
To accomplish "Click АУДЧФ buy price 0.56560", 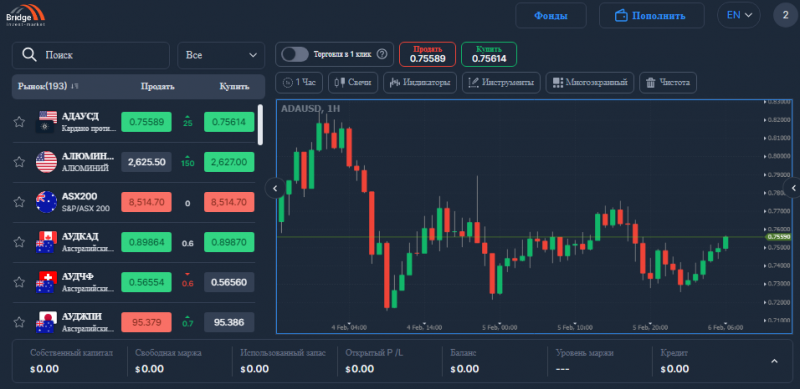I will [x=229, y=282].
